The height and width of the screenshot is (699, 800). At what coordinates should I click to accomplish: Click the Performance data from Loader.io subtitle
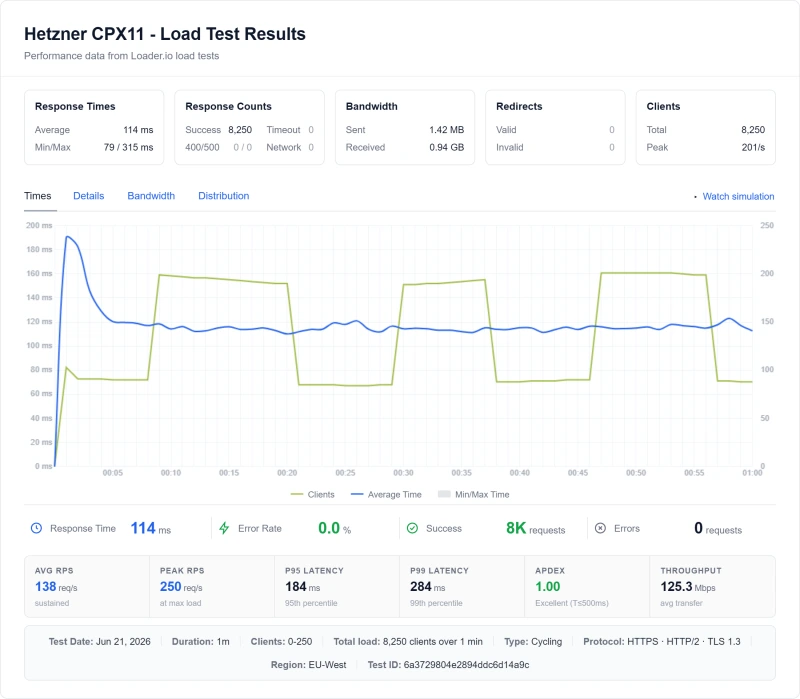pyautogui.click(x=121, y=56)
